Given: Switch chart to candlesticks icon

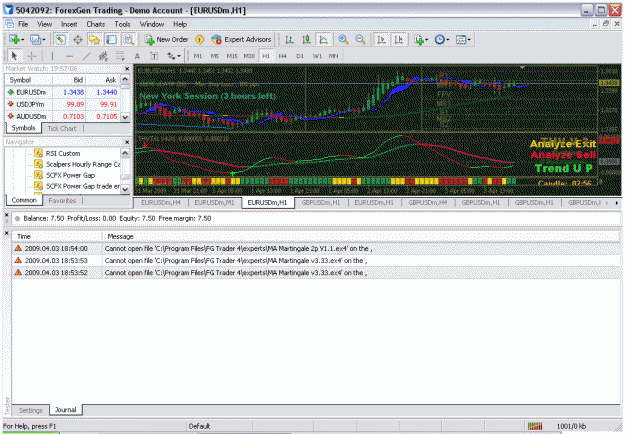Looking at the screenshot, I should click(x=307, y=39).
